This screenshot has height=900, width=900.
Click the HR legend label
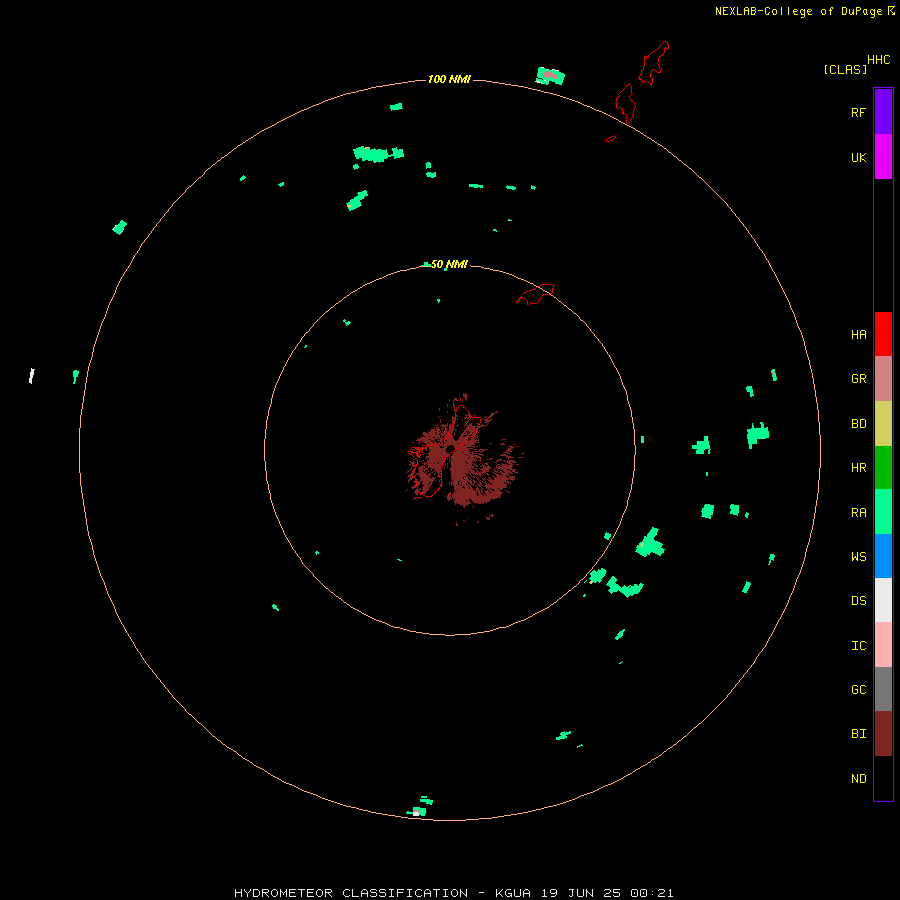[x=858, y=468]
